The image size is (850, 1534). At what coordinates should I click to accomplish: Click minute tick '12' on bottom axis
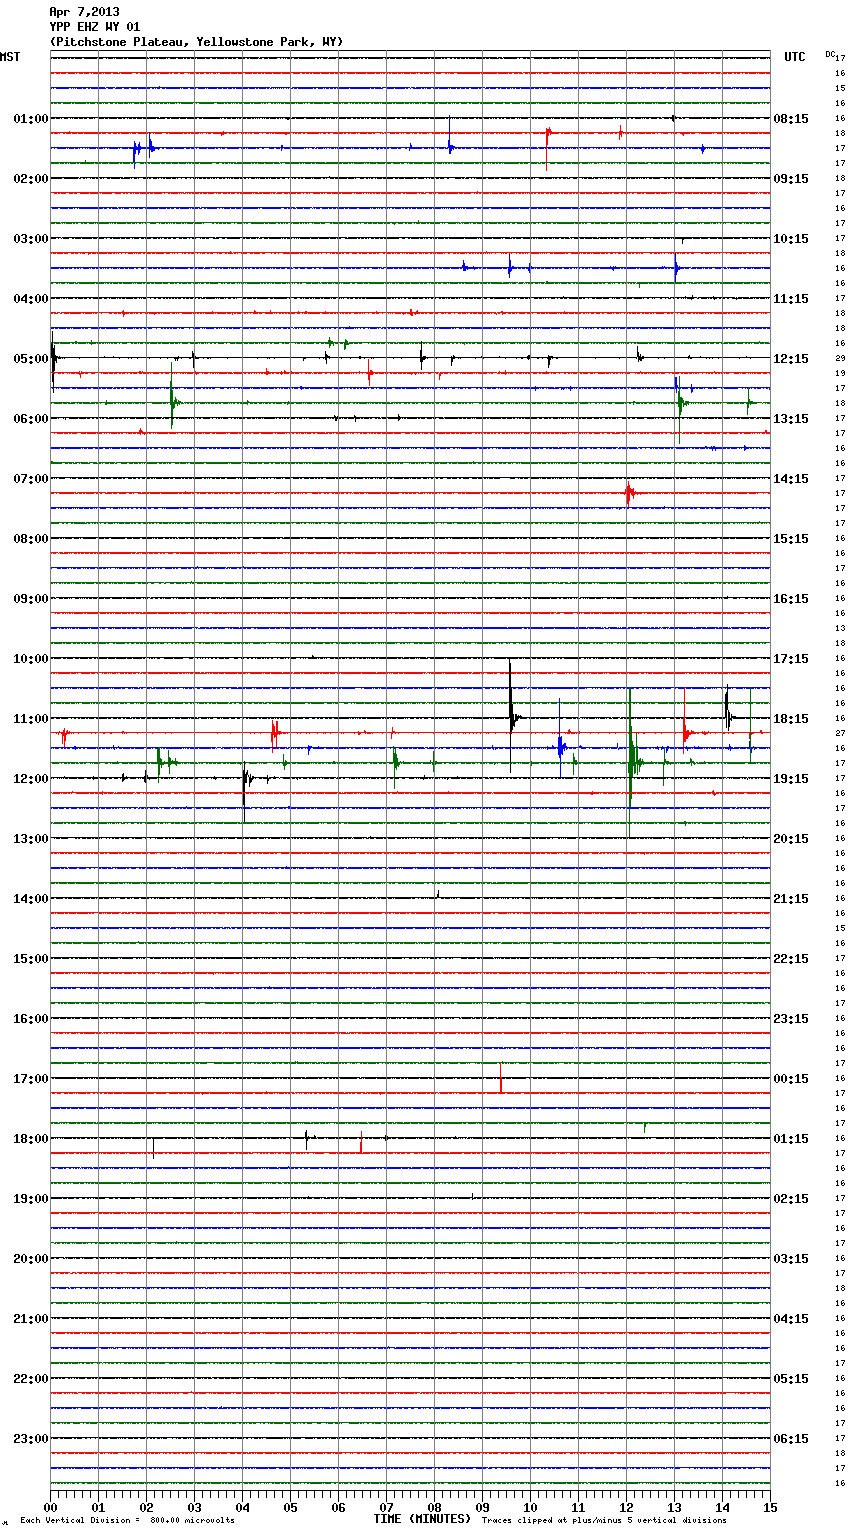[x=626, y=1507]
